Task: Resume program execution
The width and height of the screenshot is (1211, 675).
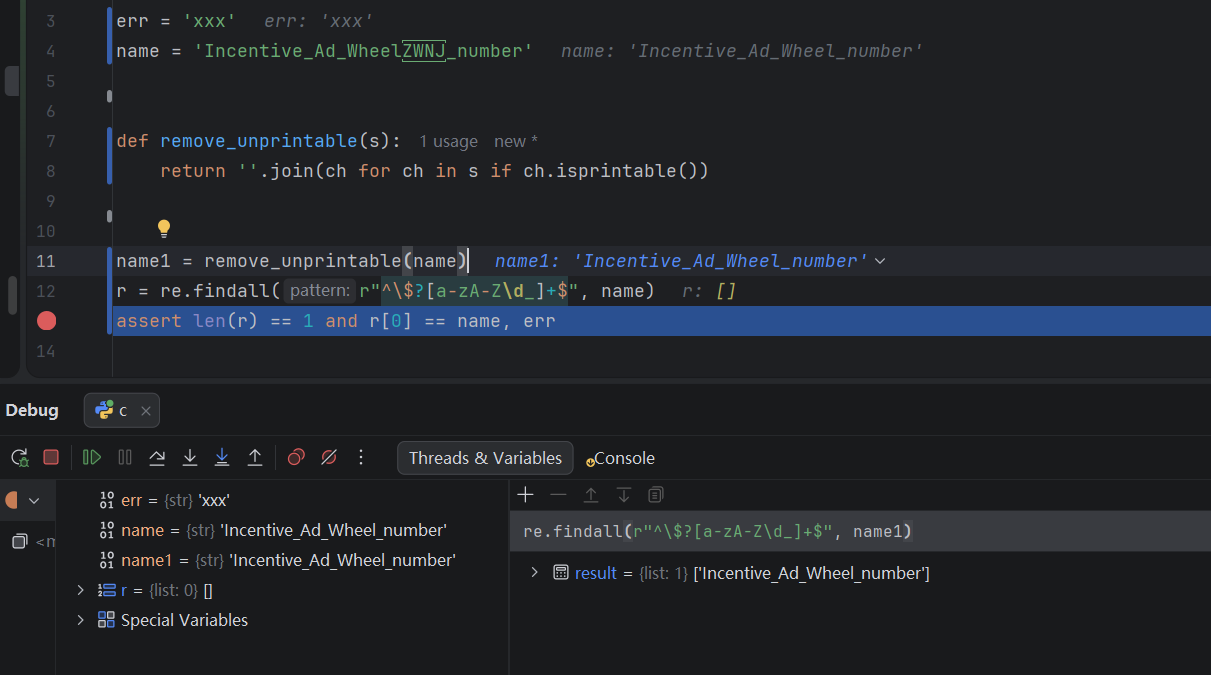Action: (92, 457)
